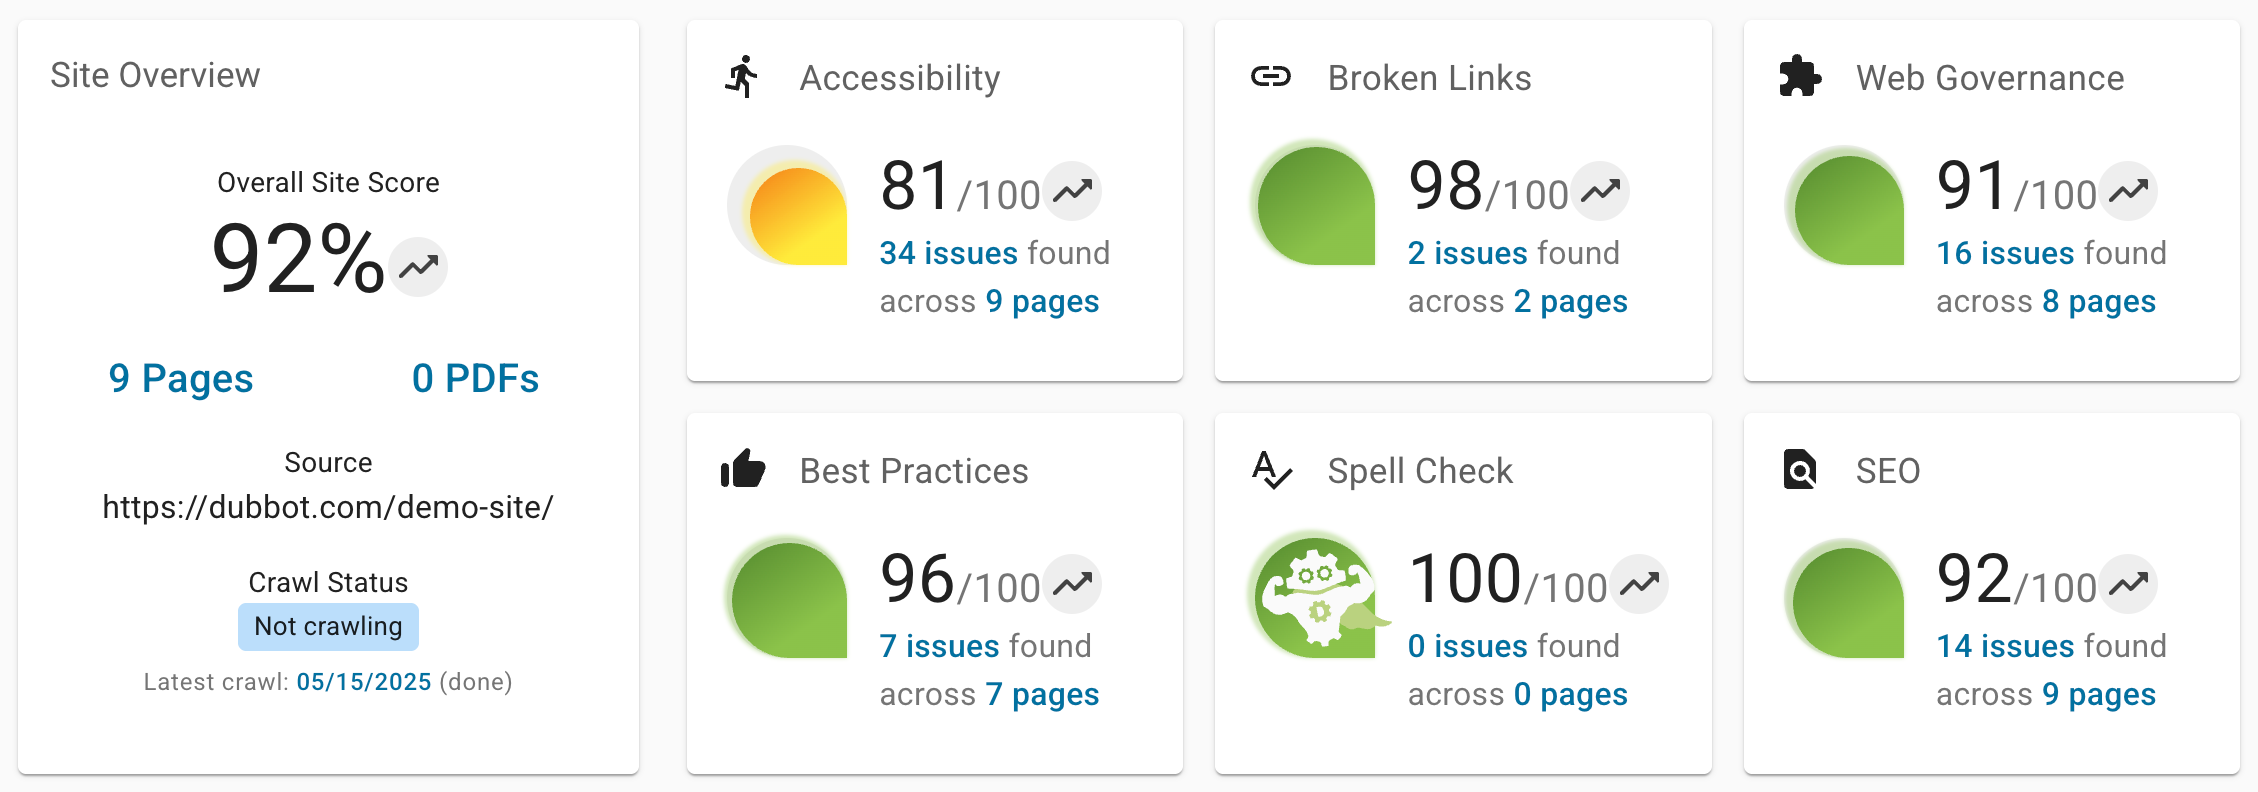Screen dimensions: 2258x792
Task: Click the green Best Practices gauge circle
Action: click(787, 597)
